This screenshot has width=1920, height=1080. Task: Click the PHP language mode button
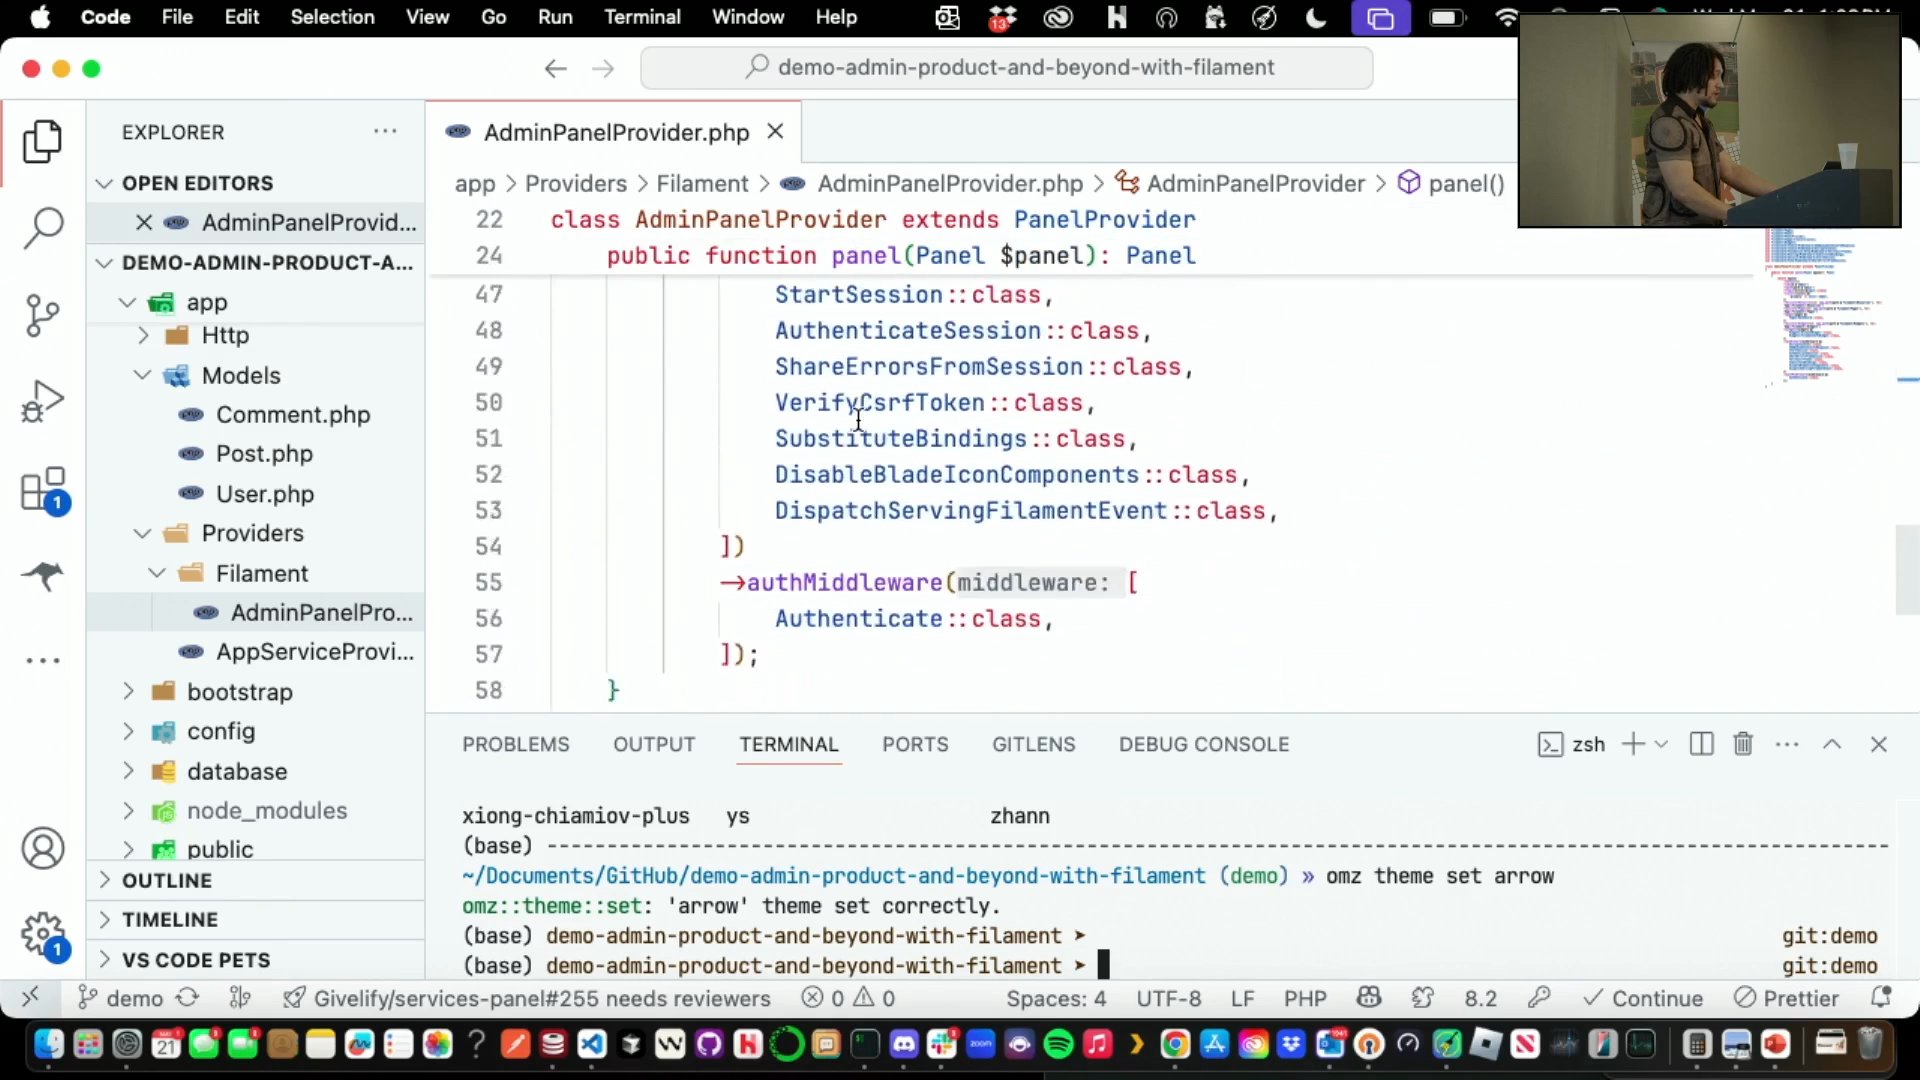[1305, 998]
